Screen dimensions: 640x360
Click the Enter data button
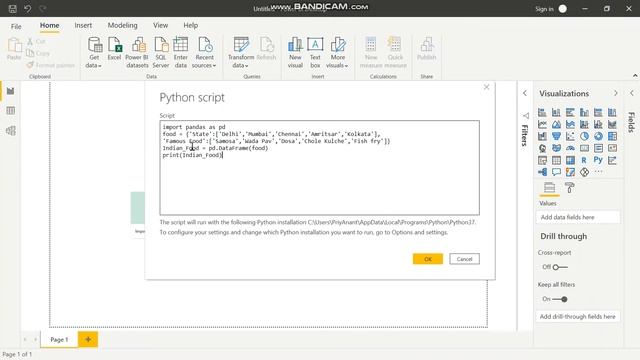[x=180, y=53]
